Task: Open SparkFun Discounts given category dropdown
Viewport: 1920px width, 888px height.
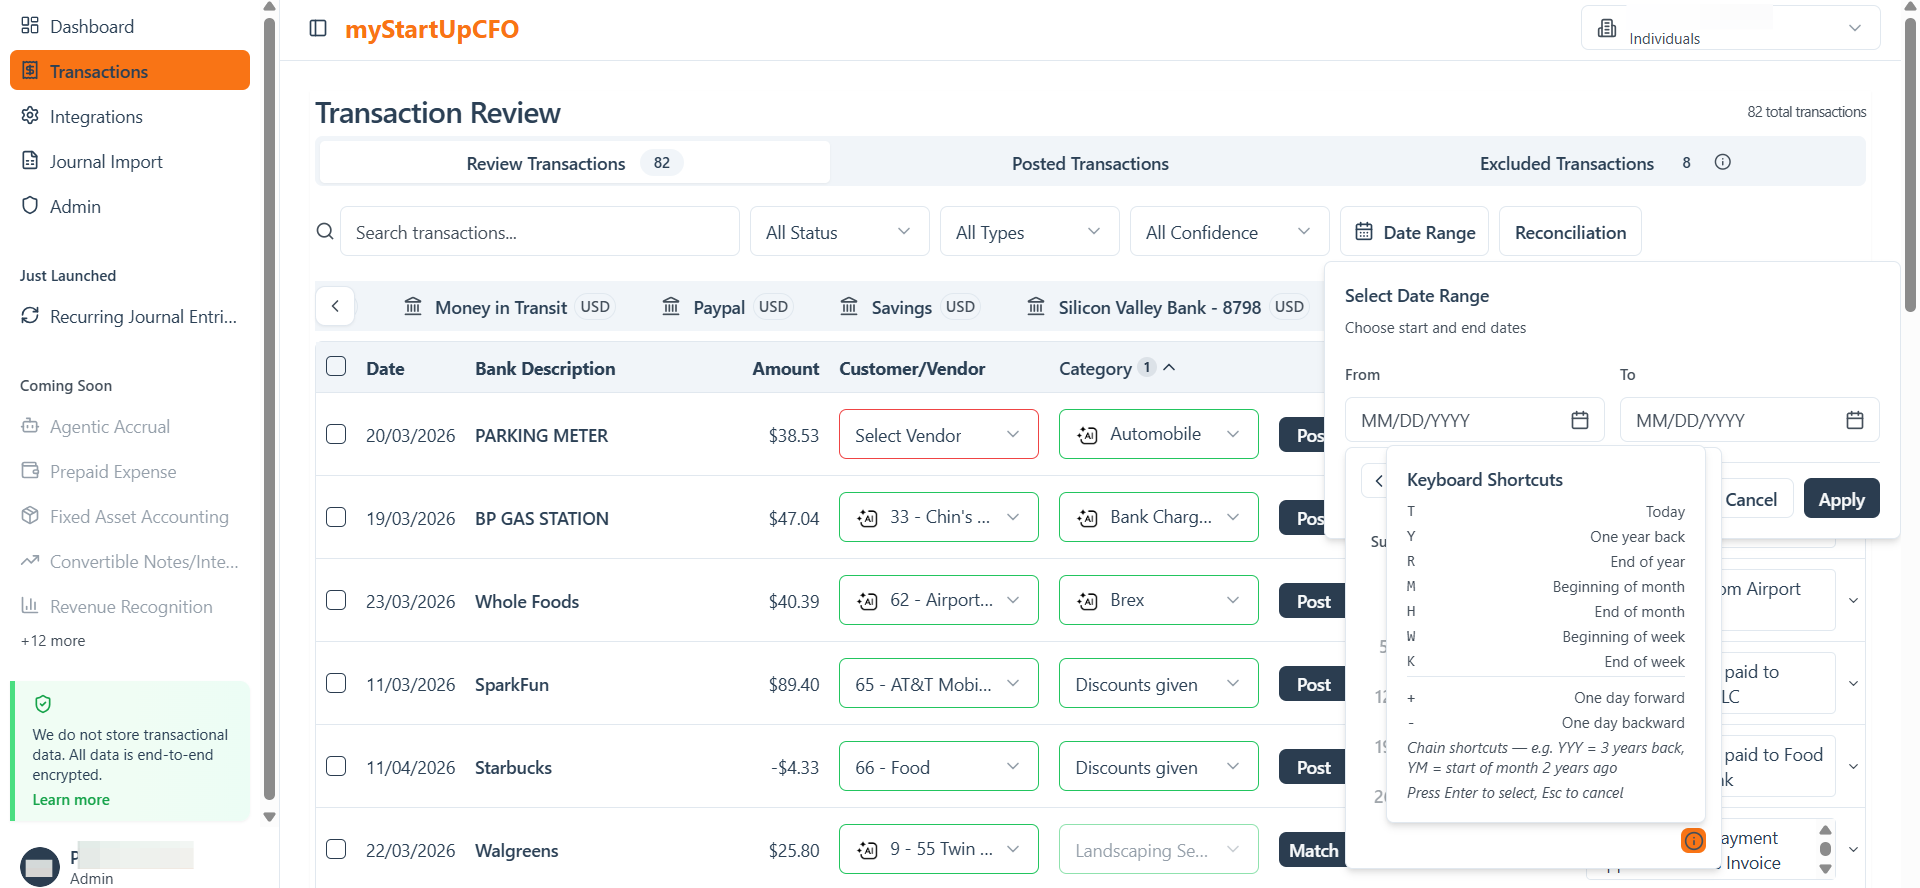Action: (1158, 683)
